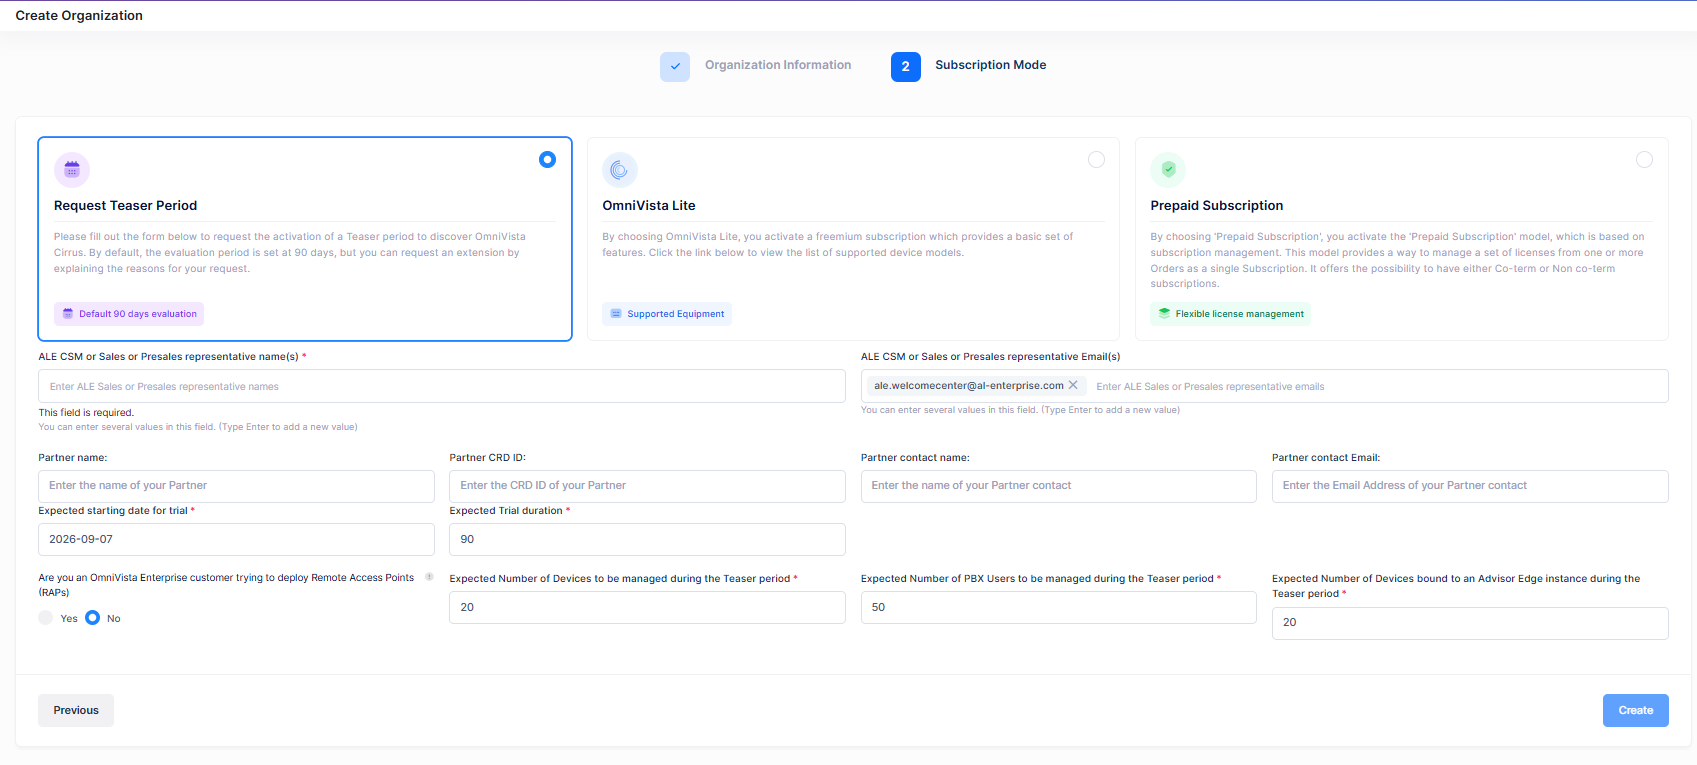Open the Subscription Mode step

(x=991, y=65)
